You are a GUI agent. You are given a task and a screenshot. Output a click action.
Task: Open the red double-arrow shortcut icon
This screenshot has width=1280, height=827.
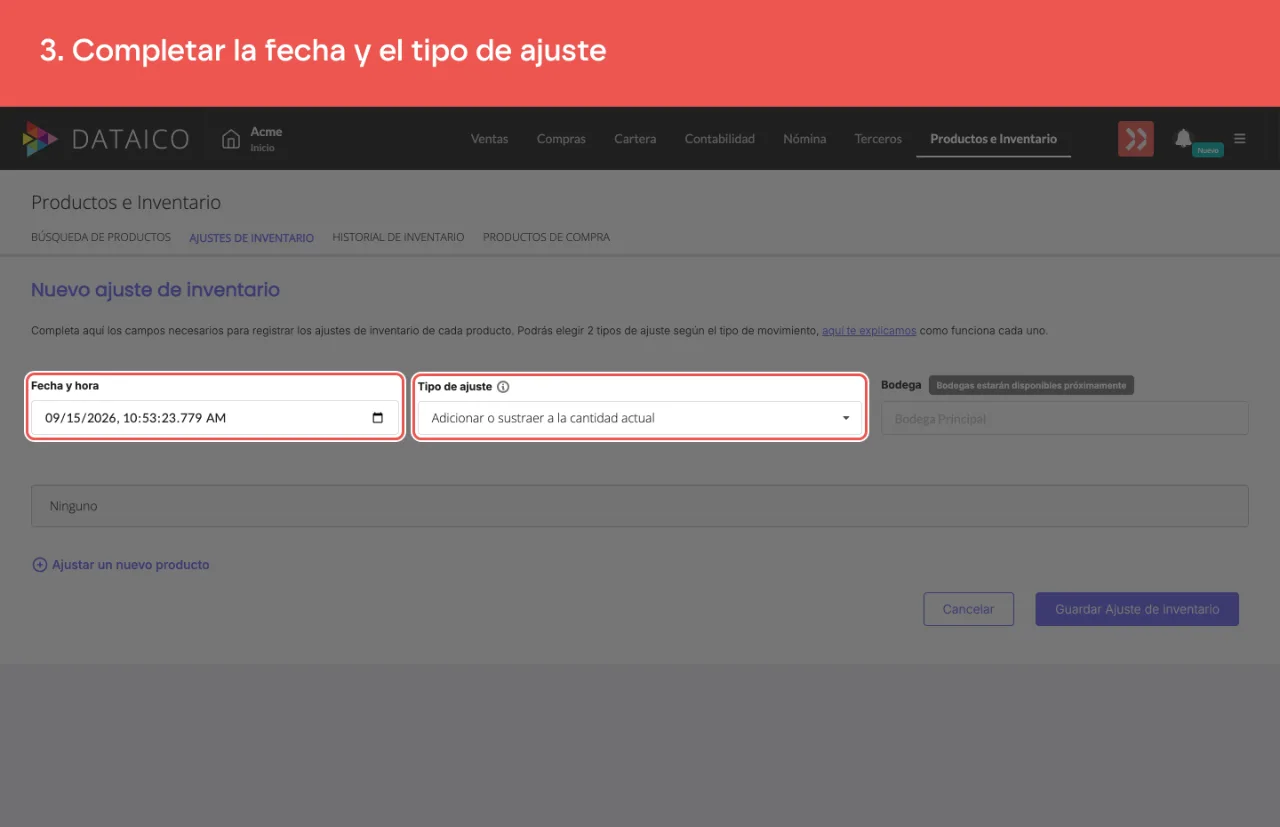click(x=1136, y=139)
